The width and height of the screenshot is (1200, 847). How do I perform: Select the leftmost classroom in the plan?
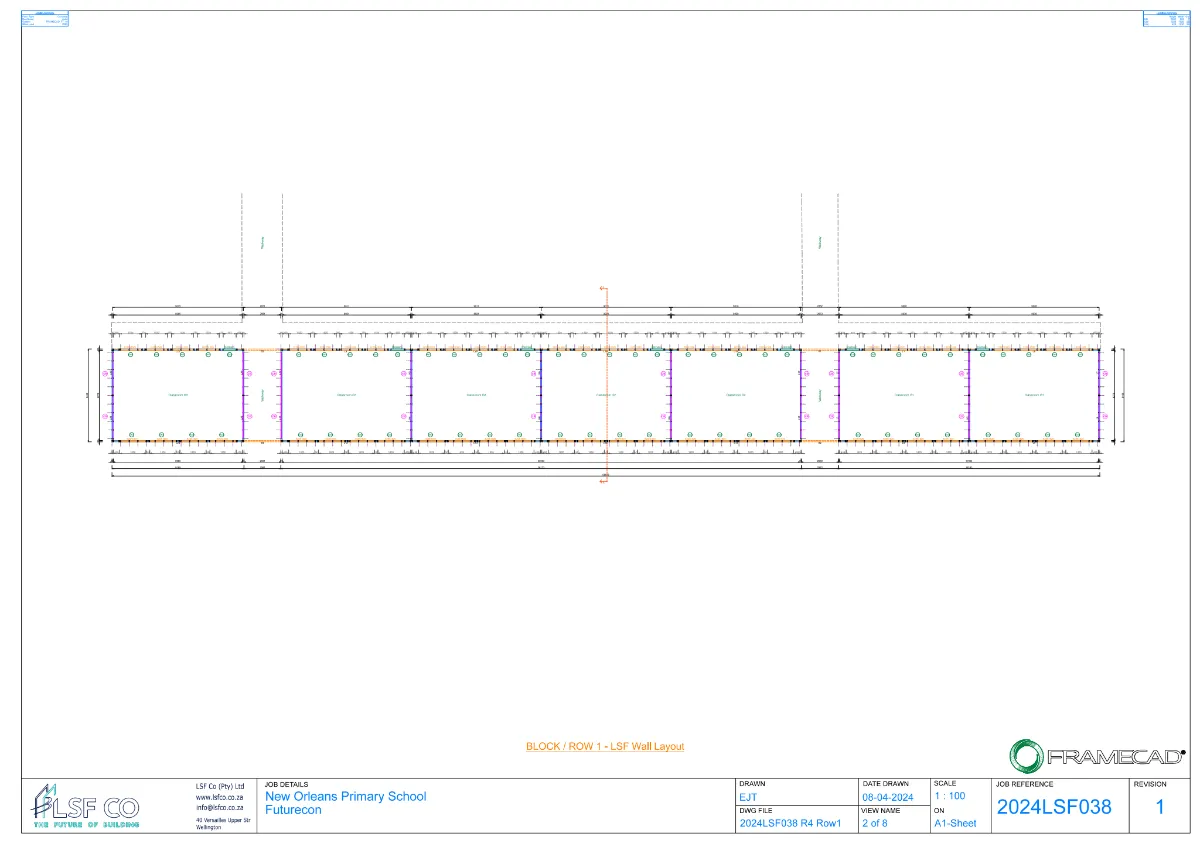[177, 395]
